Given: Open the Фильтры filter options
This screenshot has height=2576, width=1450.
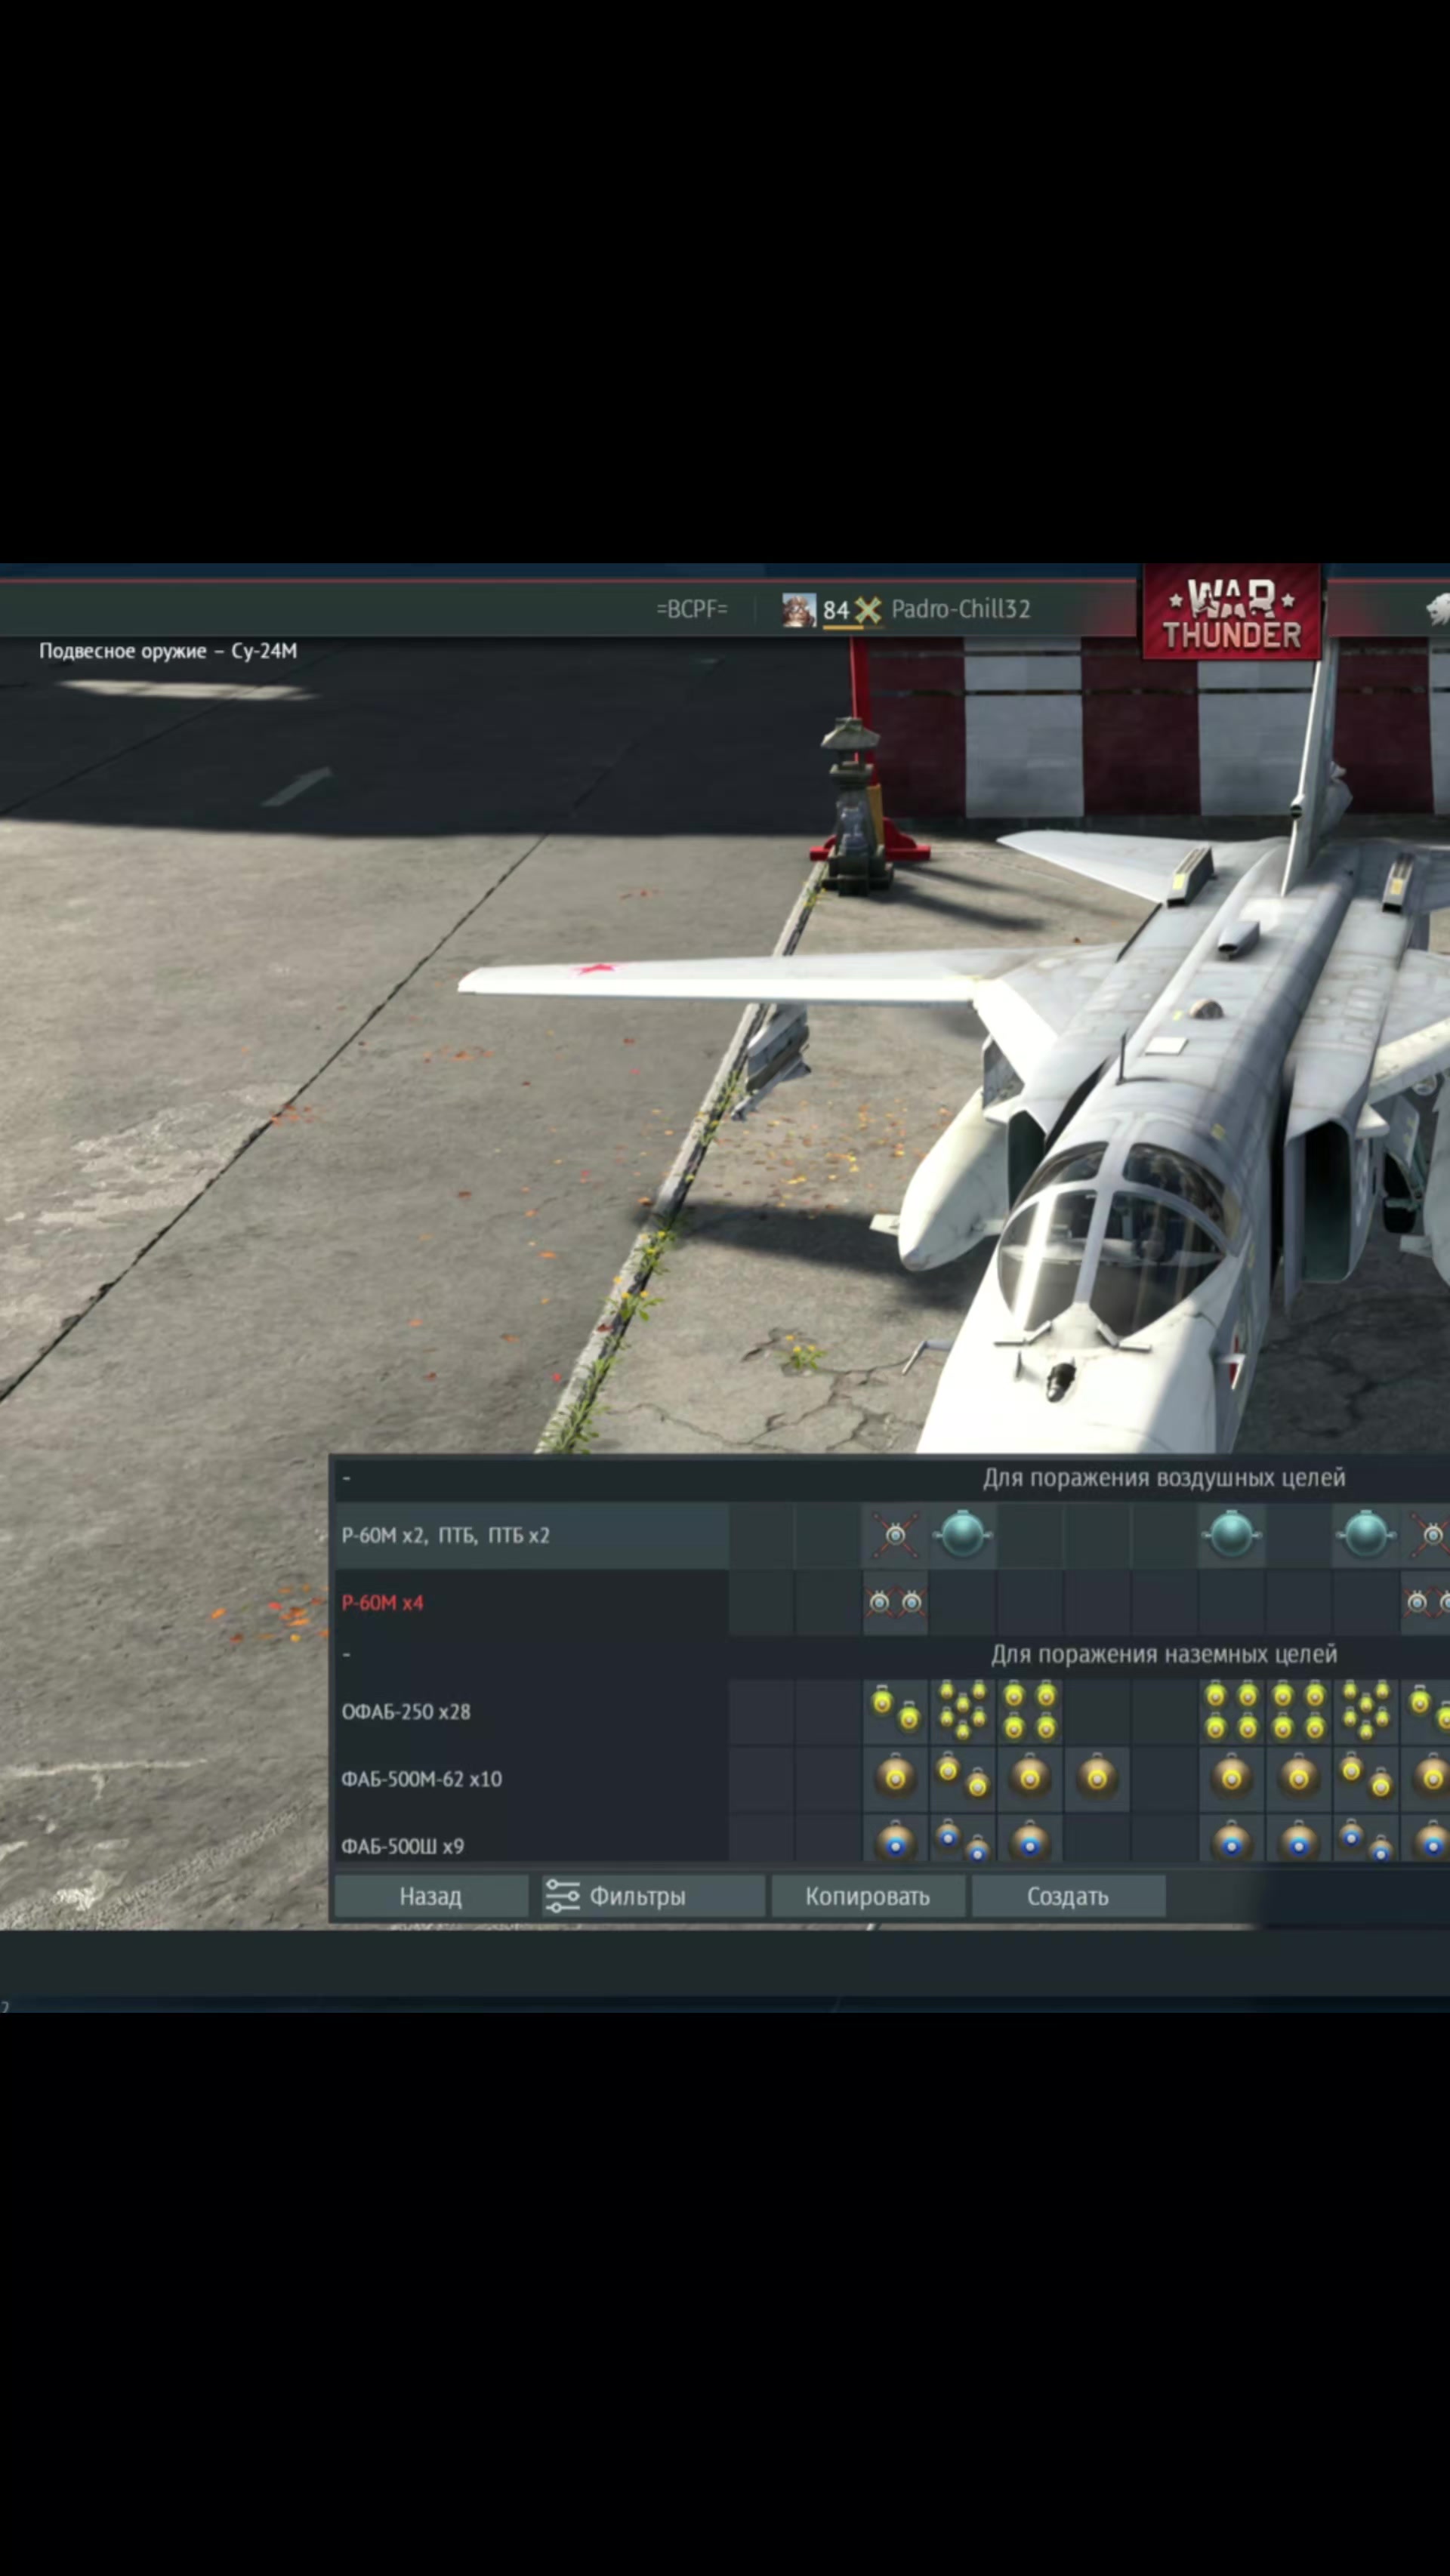Looking at the screenshot, I should pos(653,1896).
